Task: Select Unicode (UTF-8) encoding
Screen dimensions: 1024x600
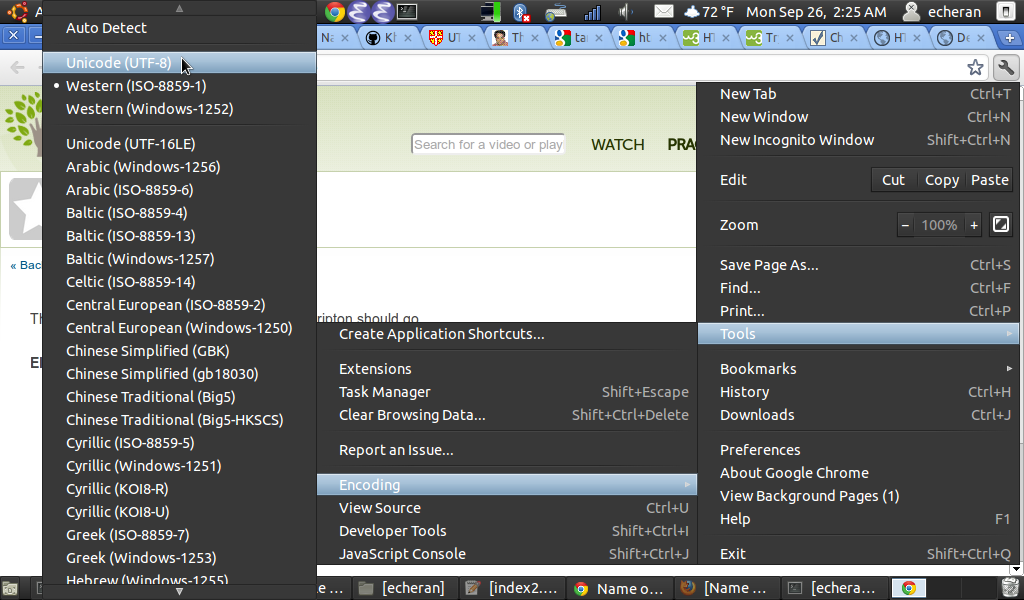Action: click(x=118, y=63)
